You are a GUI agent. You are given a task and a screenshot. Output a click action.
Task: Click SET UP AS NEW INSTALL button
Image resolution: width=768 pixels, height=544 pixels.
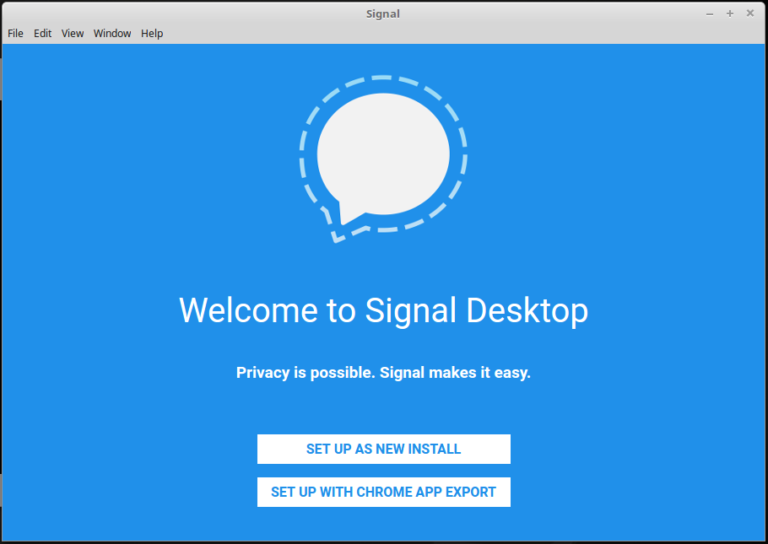click(384, 449)
